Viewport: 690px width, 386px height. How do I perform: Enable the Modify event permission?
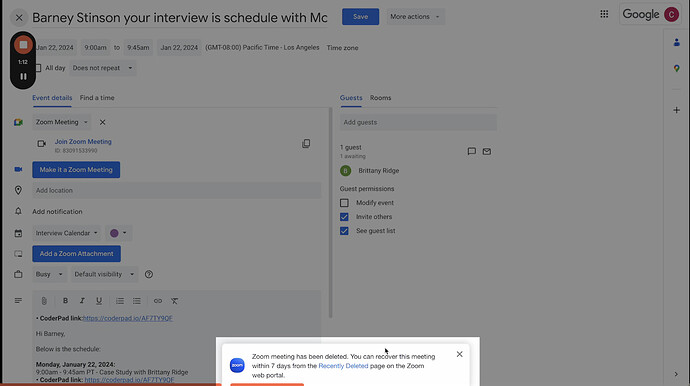click(x=344, y=203)
